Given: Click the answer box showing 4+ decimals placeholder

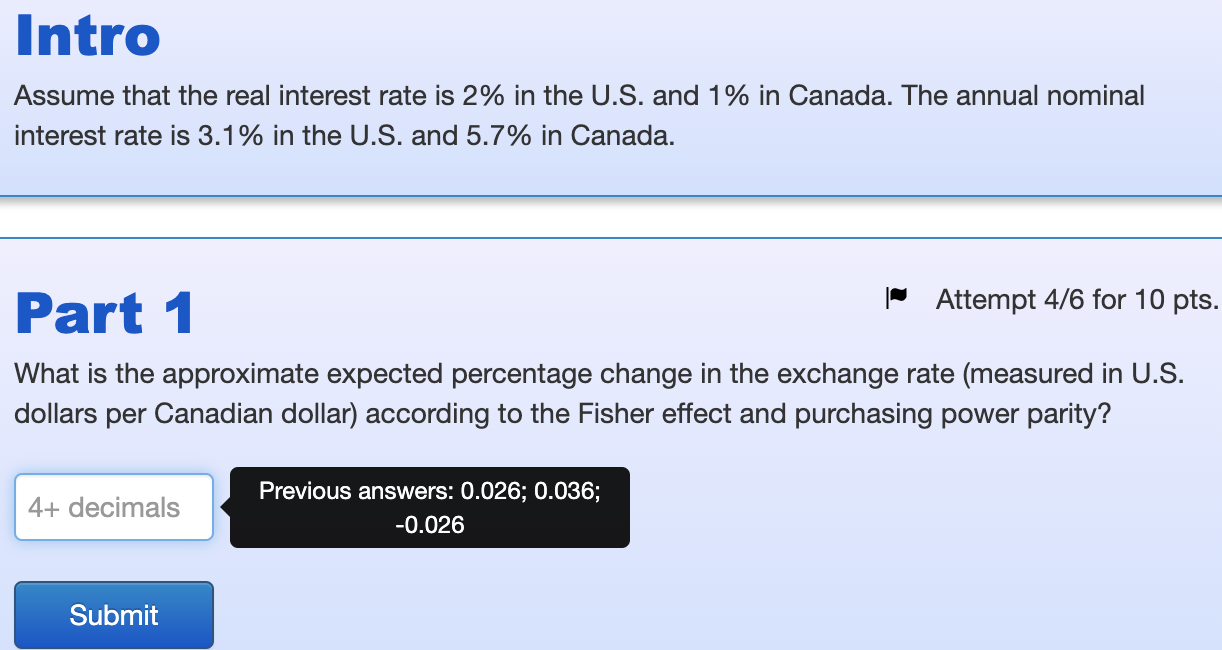Looking at the screenshot, I should click(113, 507).
